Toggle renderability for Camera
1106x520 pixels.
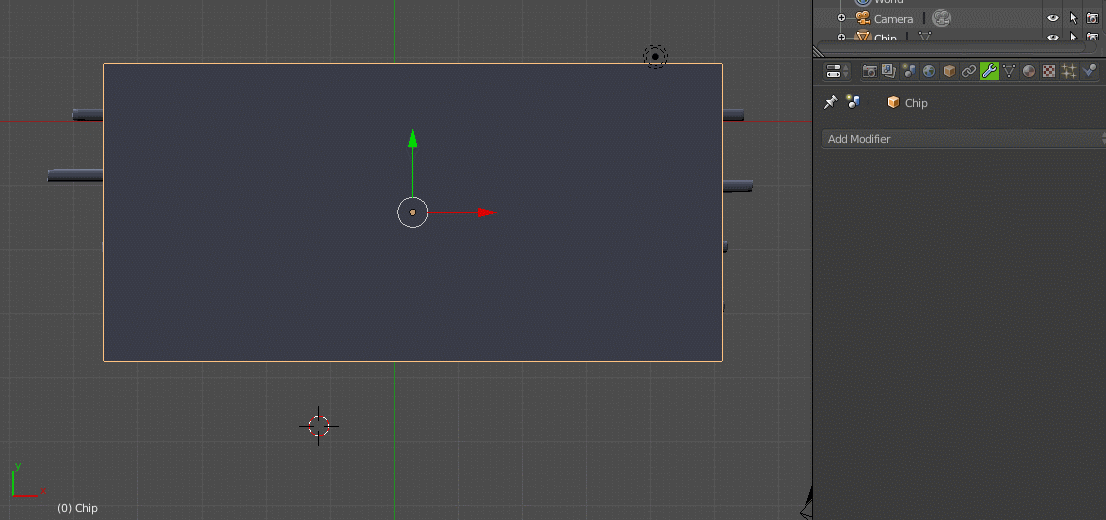[x=1093, y=18]
